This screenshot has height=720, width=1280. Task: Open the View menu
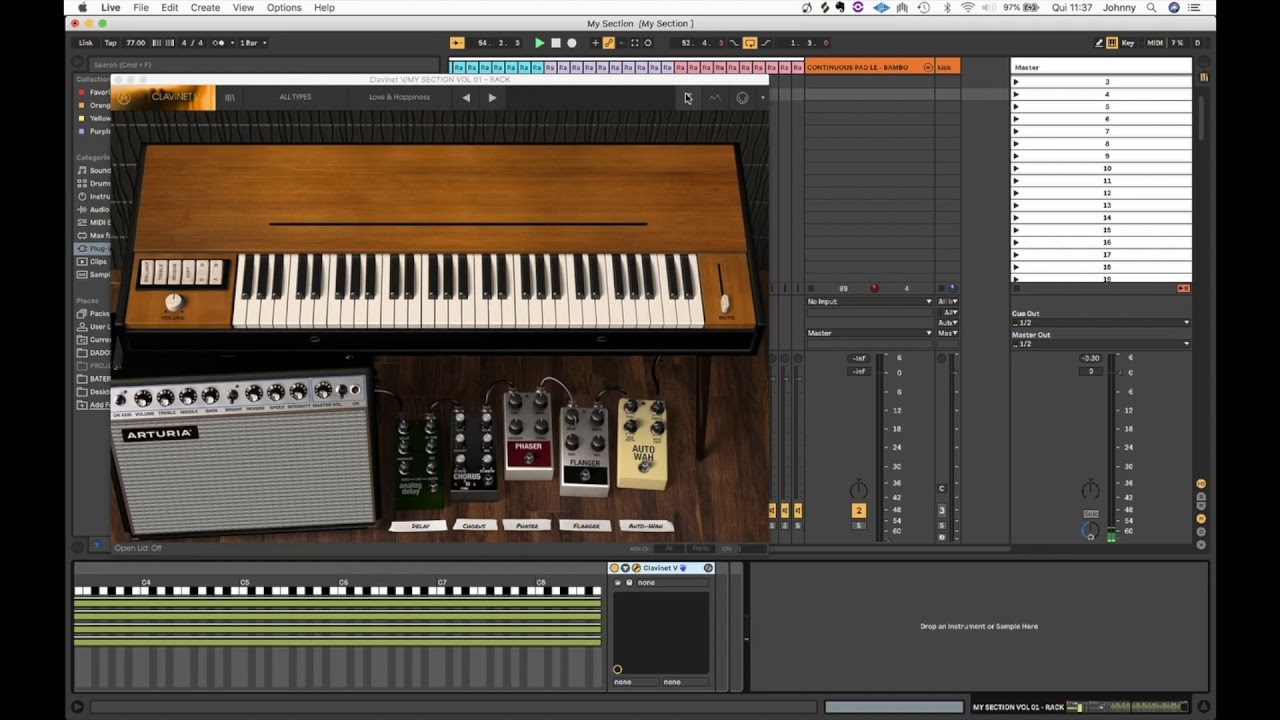point(243,8)
